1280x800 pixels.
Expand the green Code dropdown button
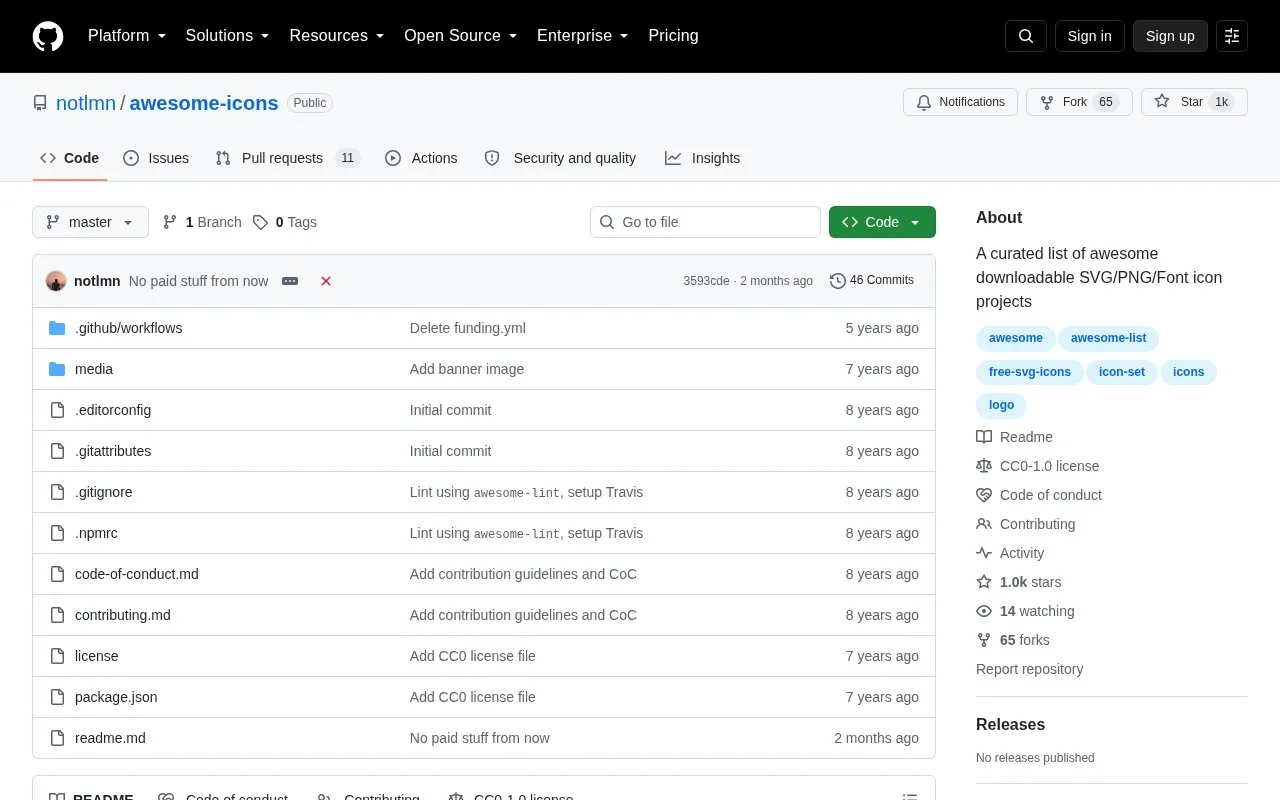(x=882, y=222)
